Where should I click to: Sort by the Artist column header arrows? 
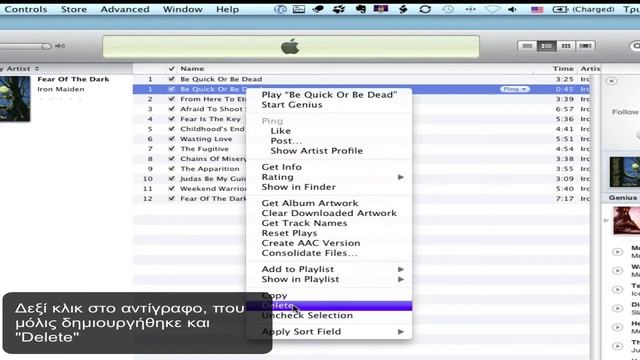37,69
